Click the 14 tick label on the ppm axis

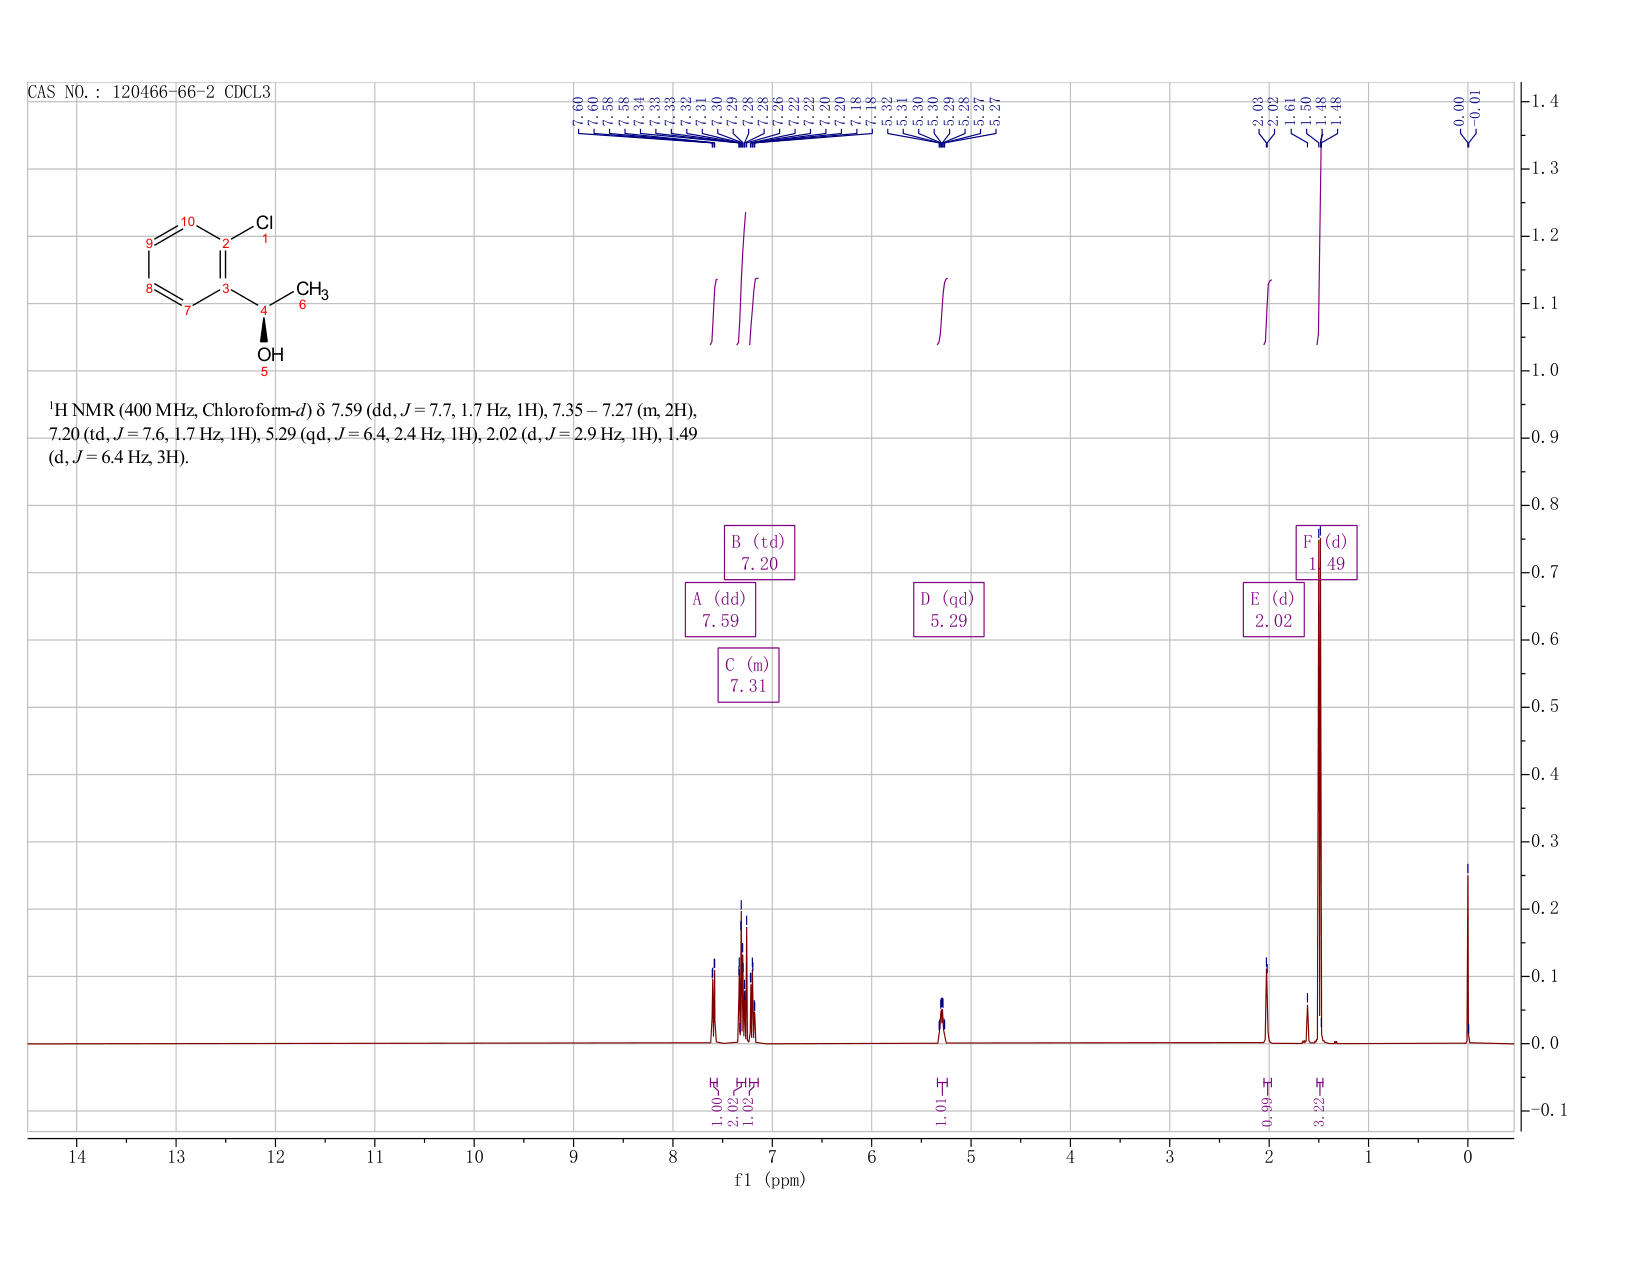76,1157
